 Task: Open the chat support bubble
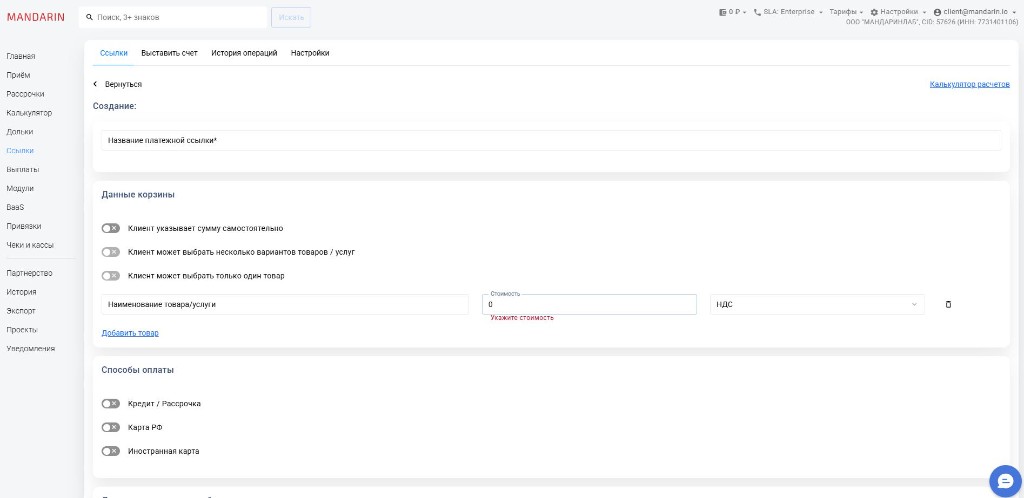click(x=1003, y=480)
